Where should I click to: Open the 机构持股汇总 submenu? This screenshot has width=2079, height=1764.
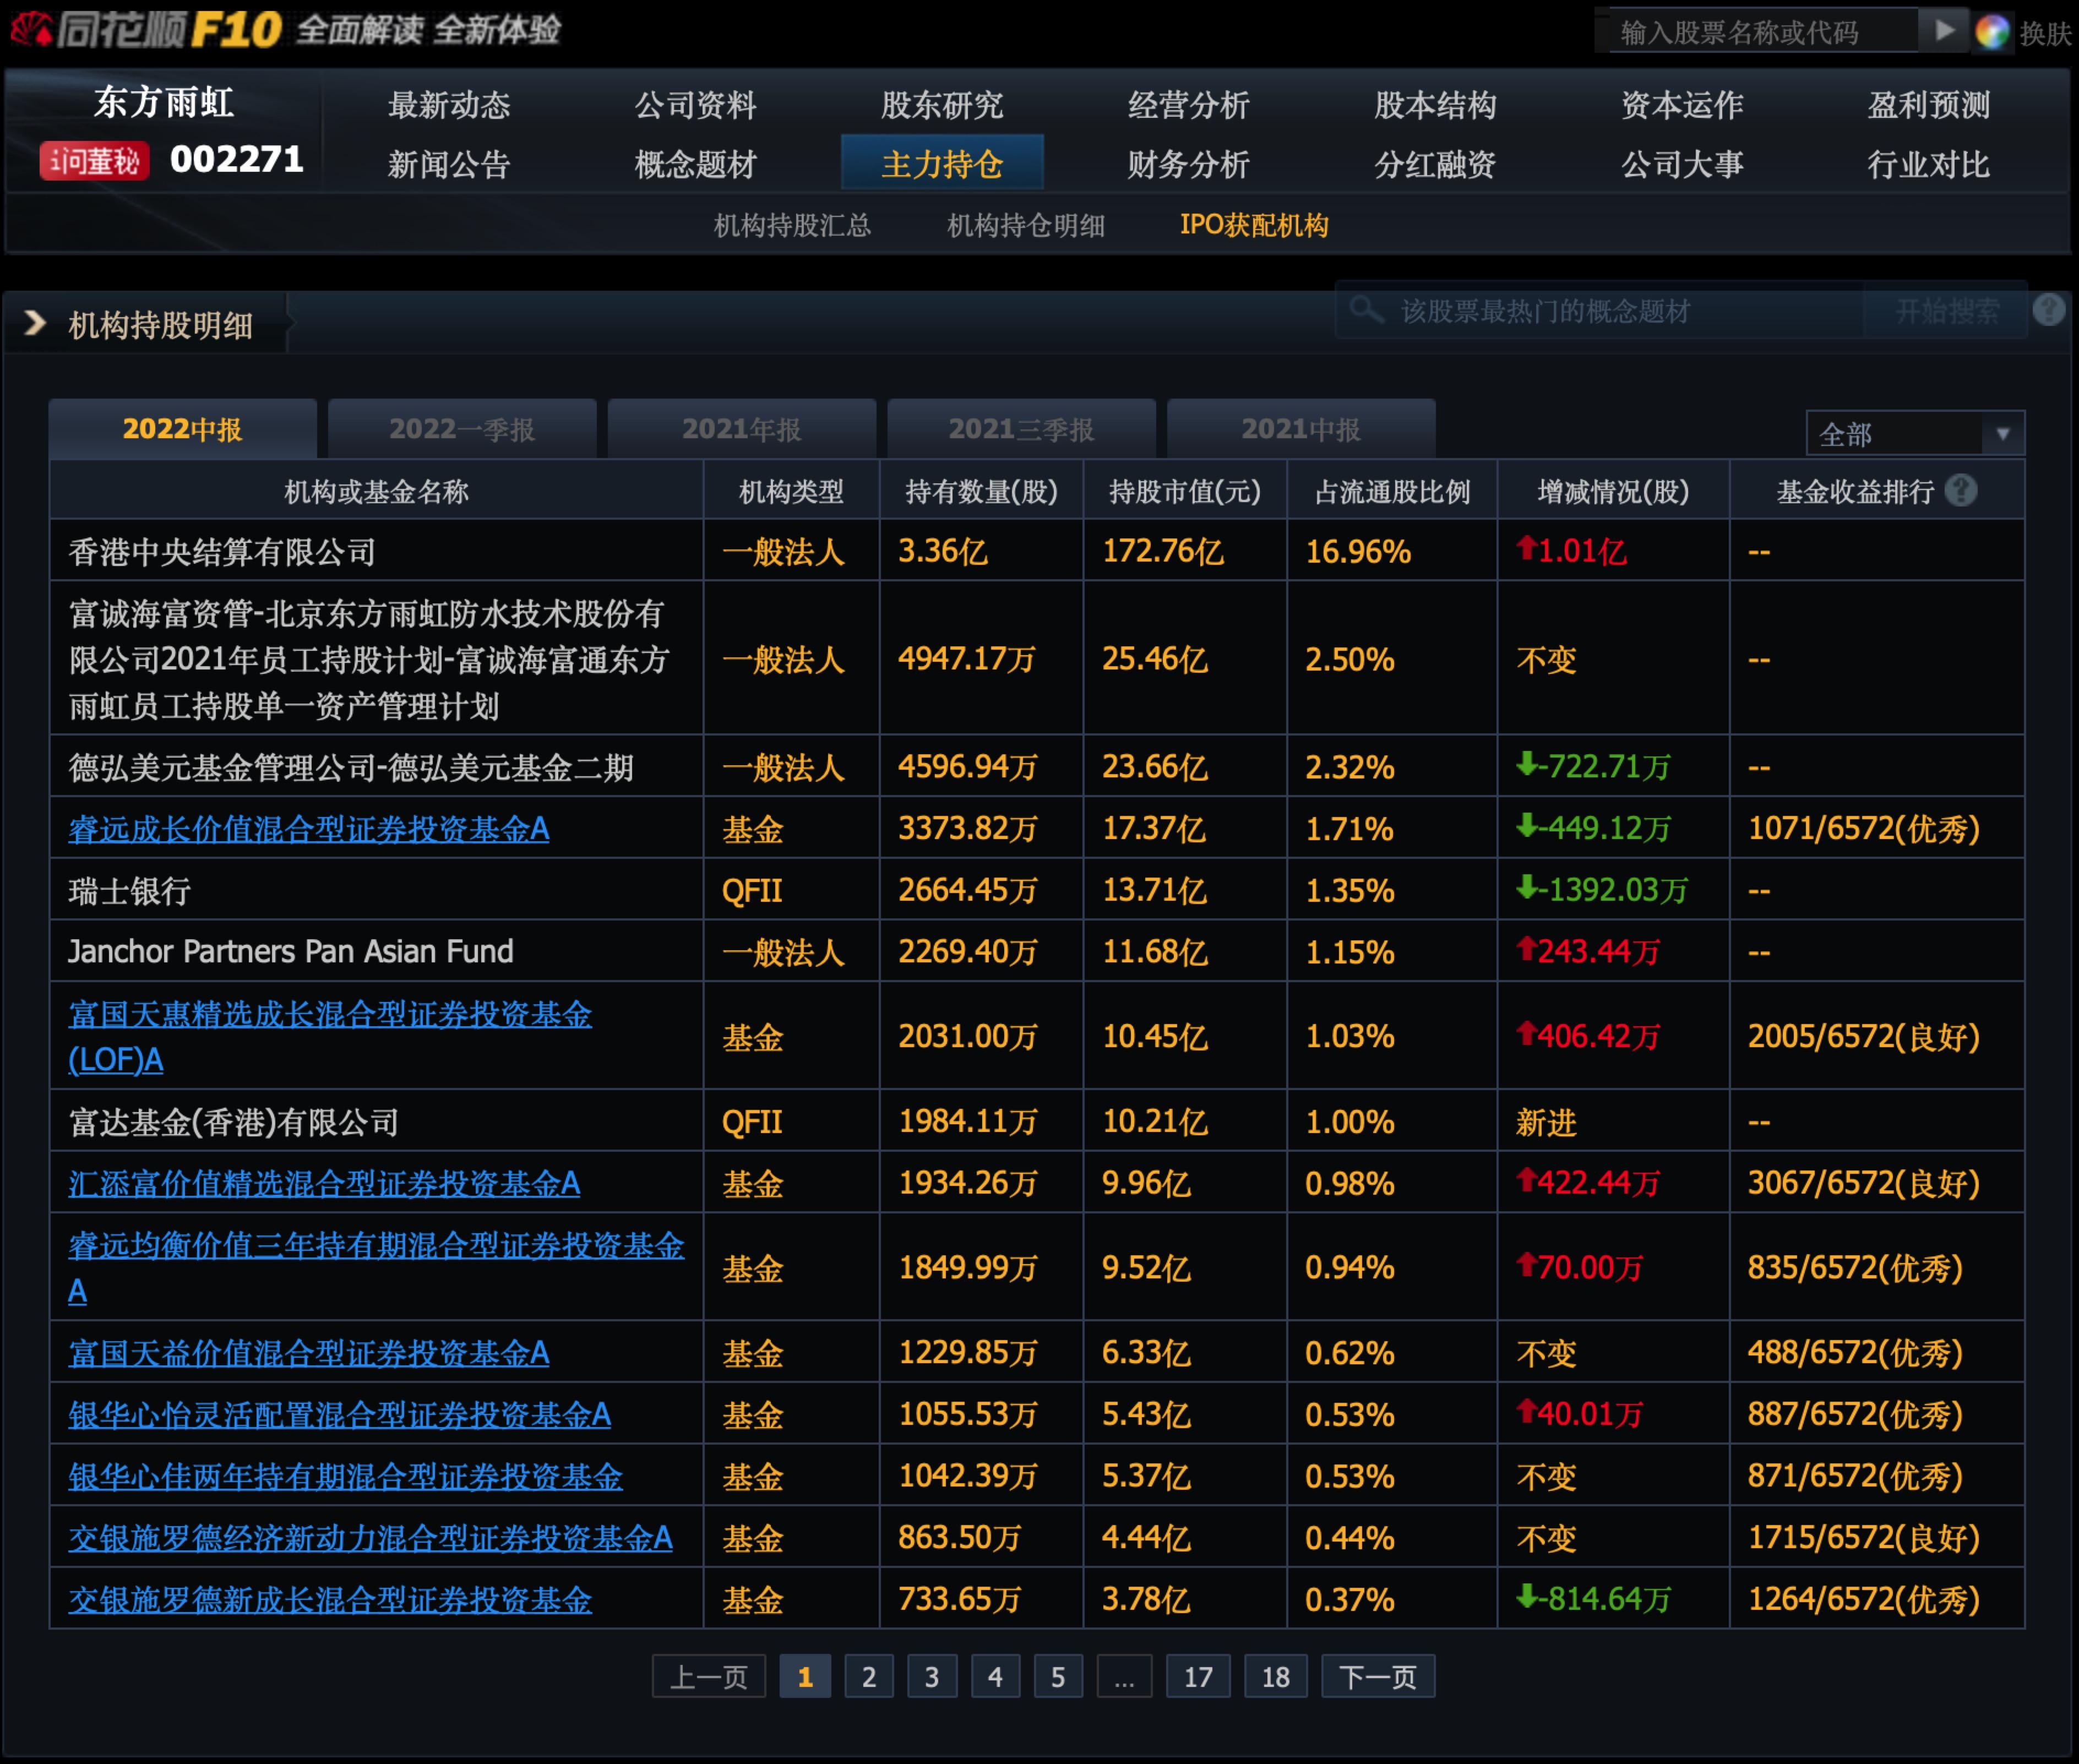[792, 225]
